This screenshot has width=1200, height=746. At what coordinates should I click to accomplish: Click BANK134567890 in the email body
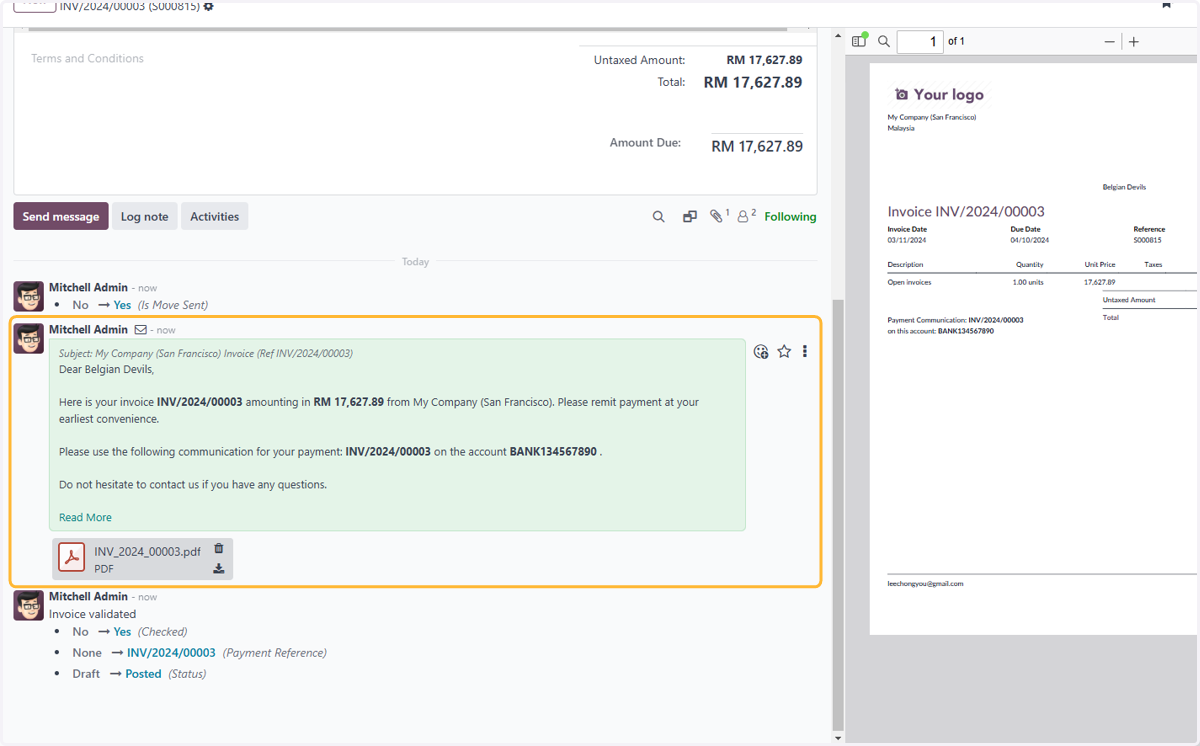pyautogui.click(x=553, y=451)
